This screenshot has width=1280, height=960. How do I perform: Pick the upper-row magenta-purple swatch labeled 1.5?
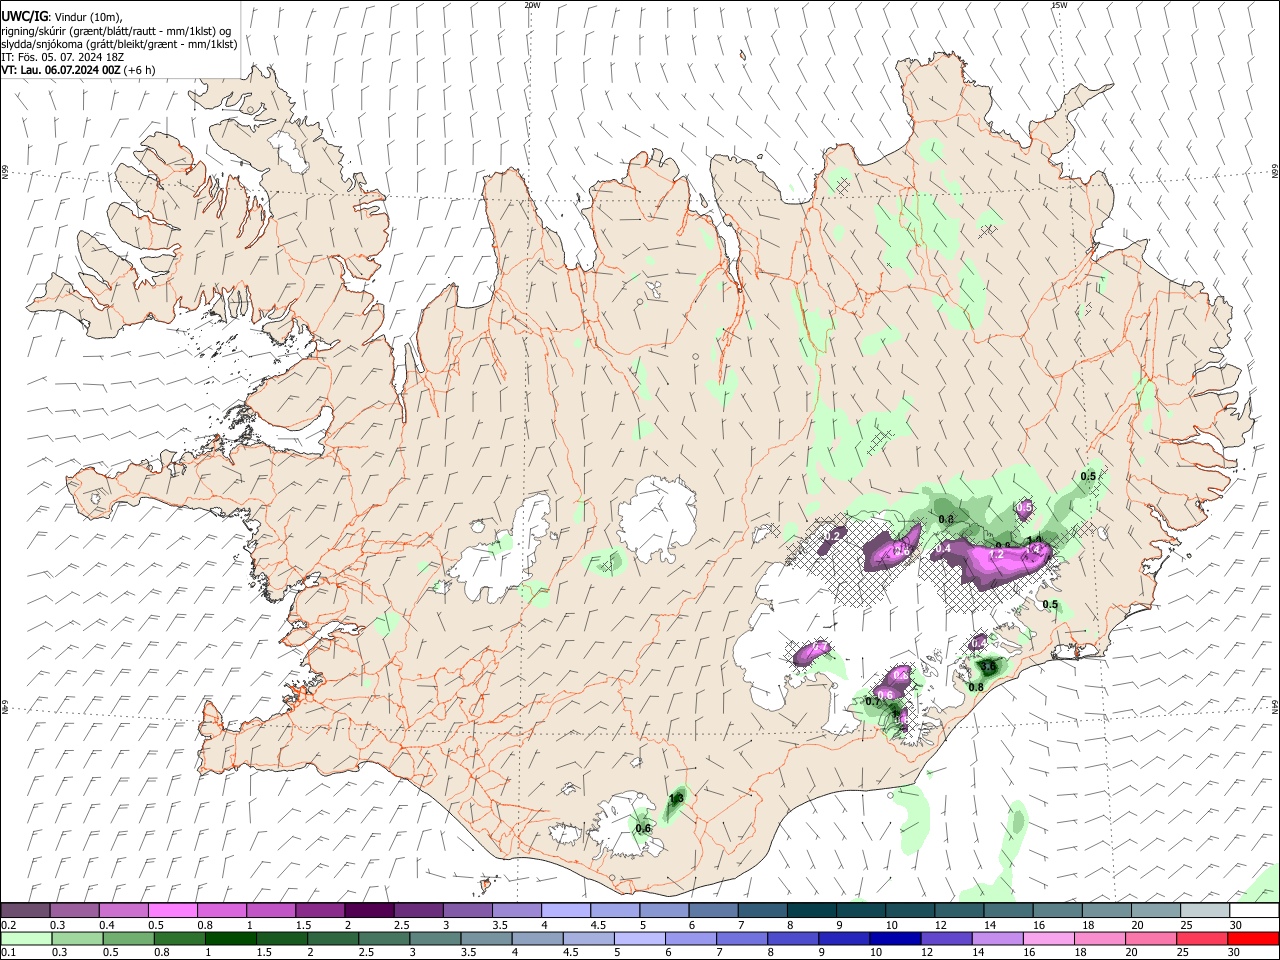tap(320, 910)
